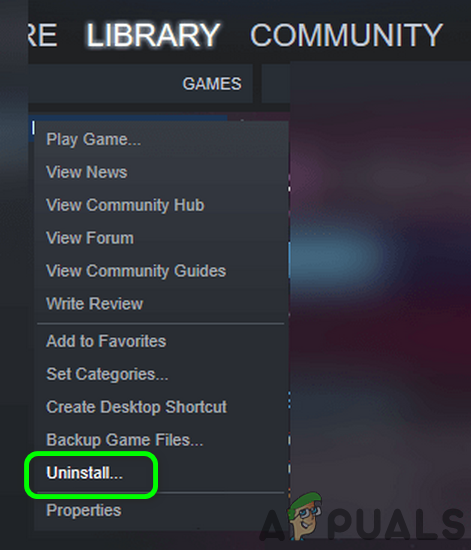Select View Community Guides entry

point(136,271)
